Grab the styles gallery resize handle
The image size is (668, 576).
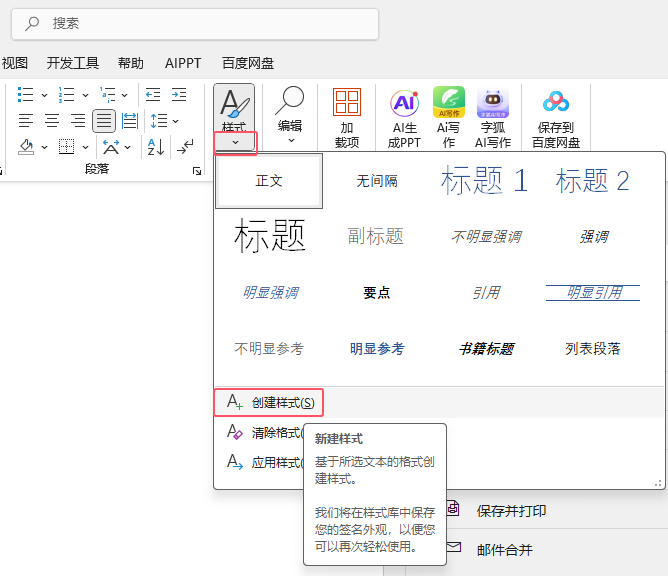click(x=658, y=483)
